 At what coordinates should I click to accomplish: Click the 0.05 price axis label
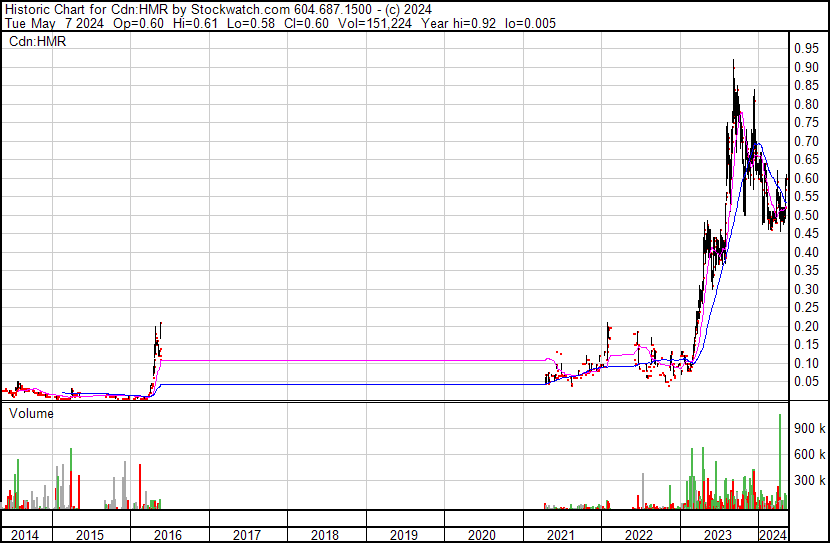tap(805, 382)
